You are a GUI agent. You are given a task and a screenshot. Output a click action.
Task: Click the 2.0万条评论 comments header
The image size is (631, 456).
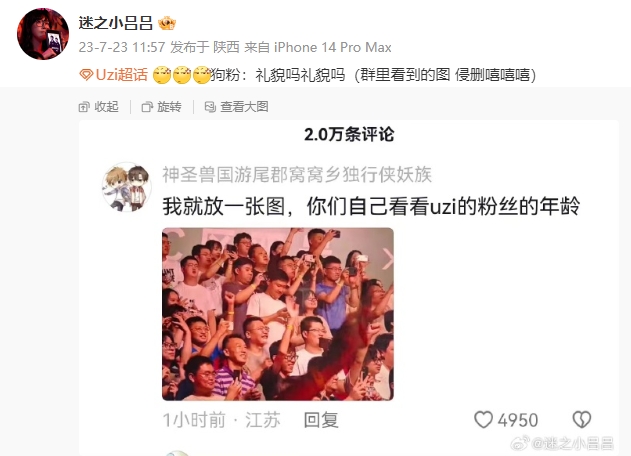point(349,134)
